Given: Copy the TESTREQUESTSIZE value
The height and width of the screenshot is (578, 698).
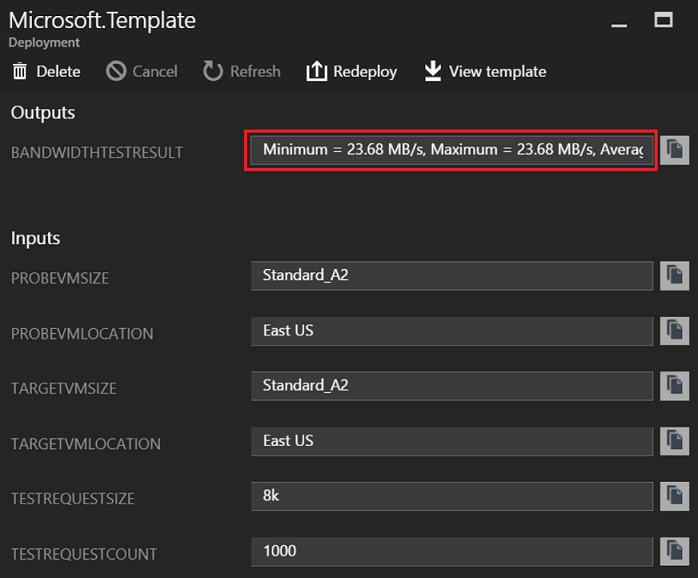Looking at the screenshot, I should (674, 496).
